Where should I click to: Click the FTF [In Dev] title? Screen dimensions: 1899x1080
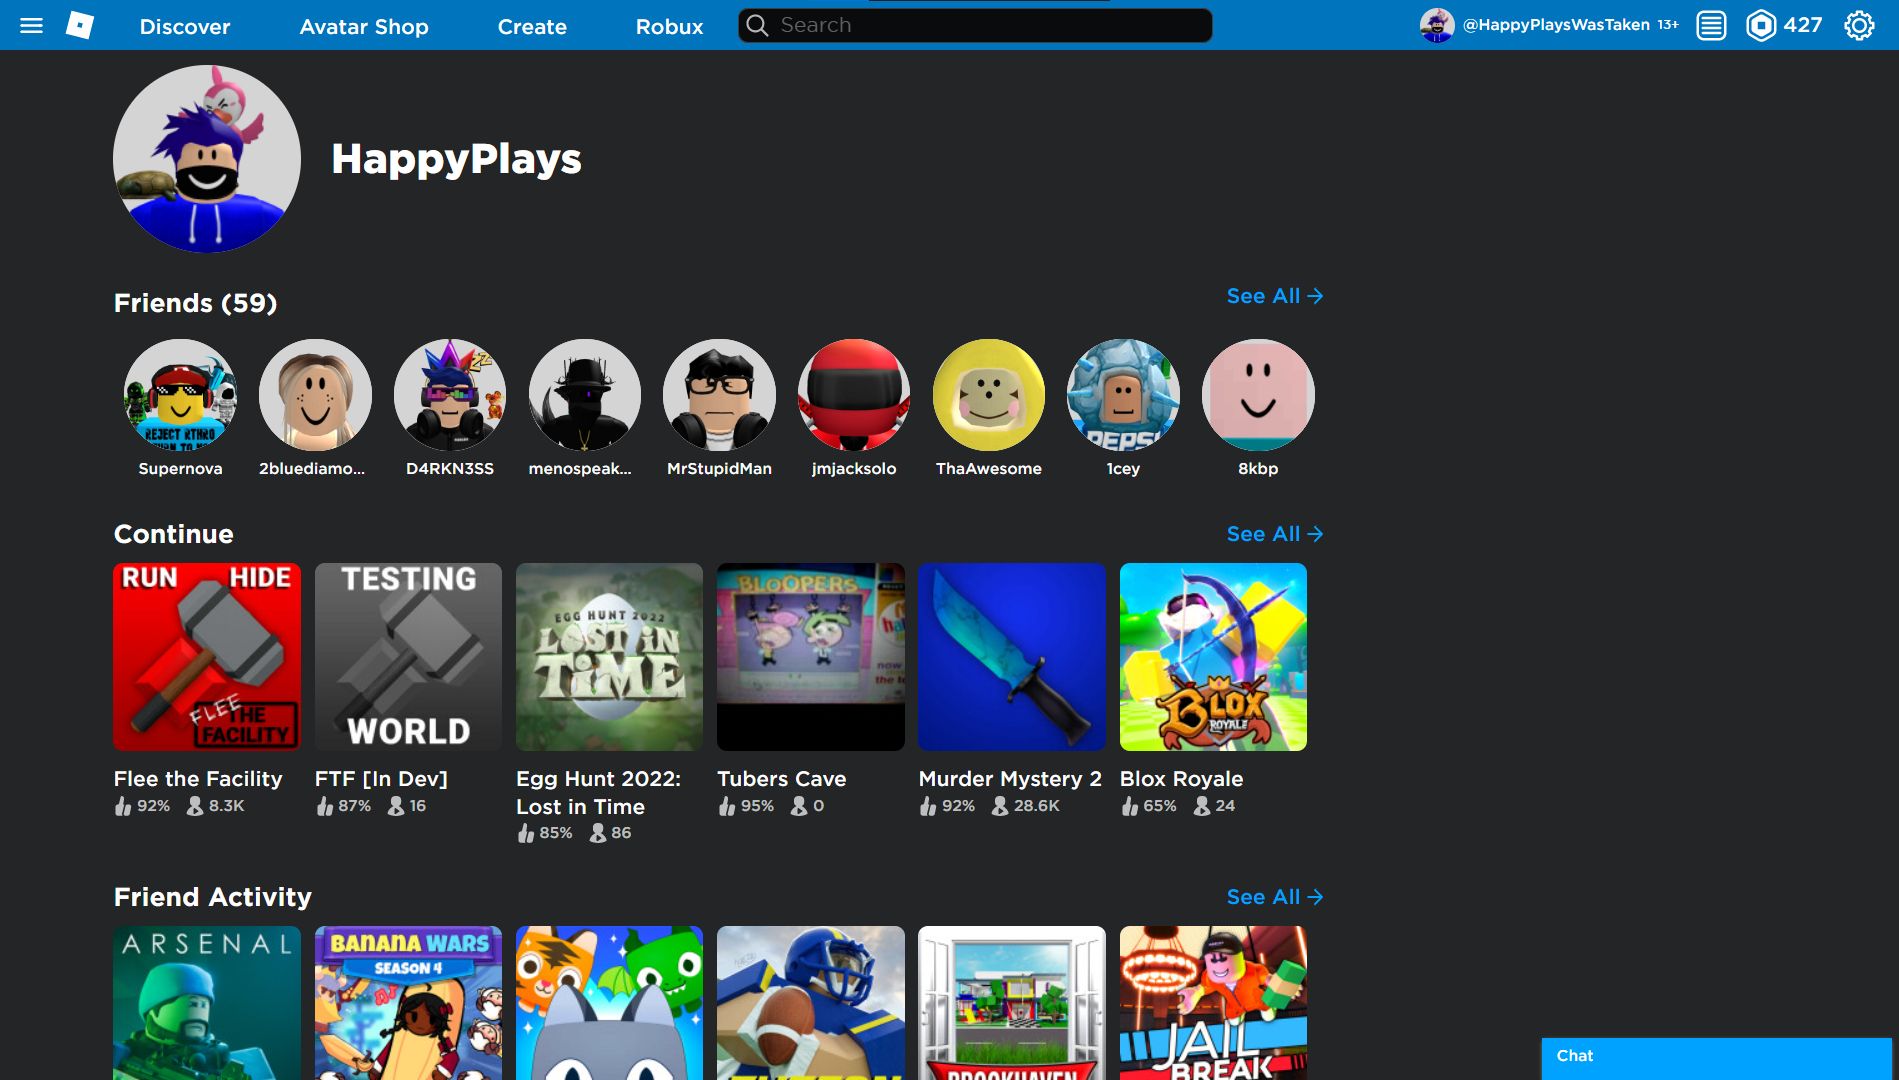(381, 779)
